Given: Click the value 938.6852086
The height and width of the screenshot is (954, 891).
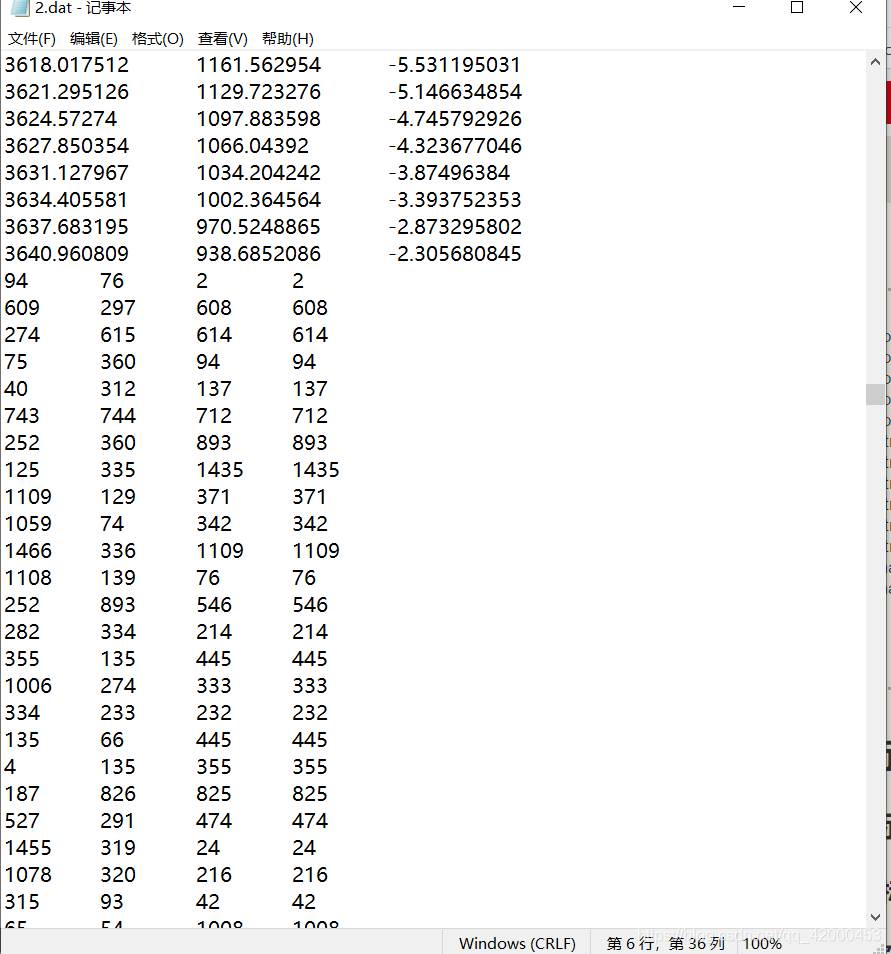Looking at the screenshot, I should [x=259, y=254].
